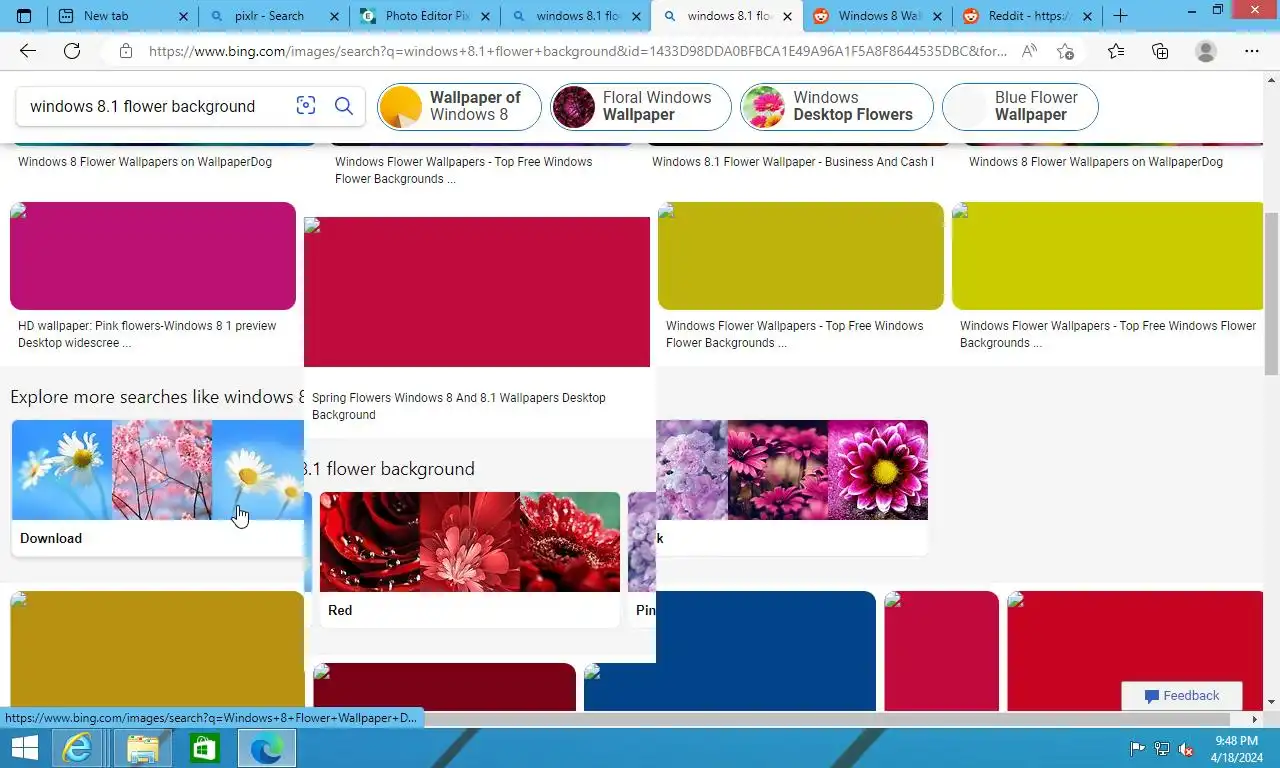This screenshot has height=768, width=1280.
Task: Close the New tab tab
Action: (183, 16)
